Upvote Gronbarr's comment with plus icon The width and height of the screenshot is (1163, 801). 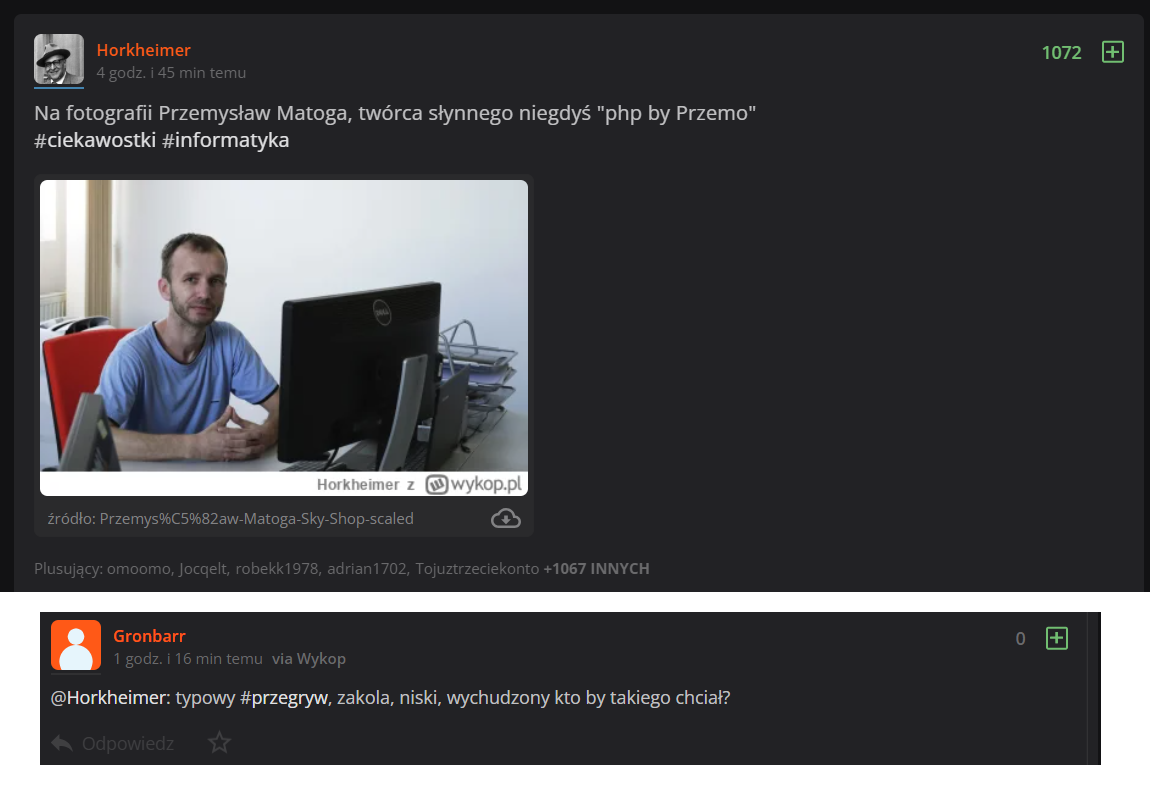(x=1056, y=639)
